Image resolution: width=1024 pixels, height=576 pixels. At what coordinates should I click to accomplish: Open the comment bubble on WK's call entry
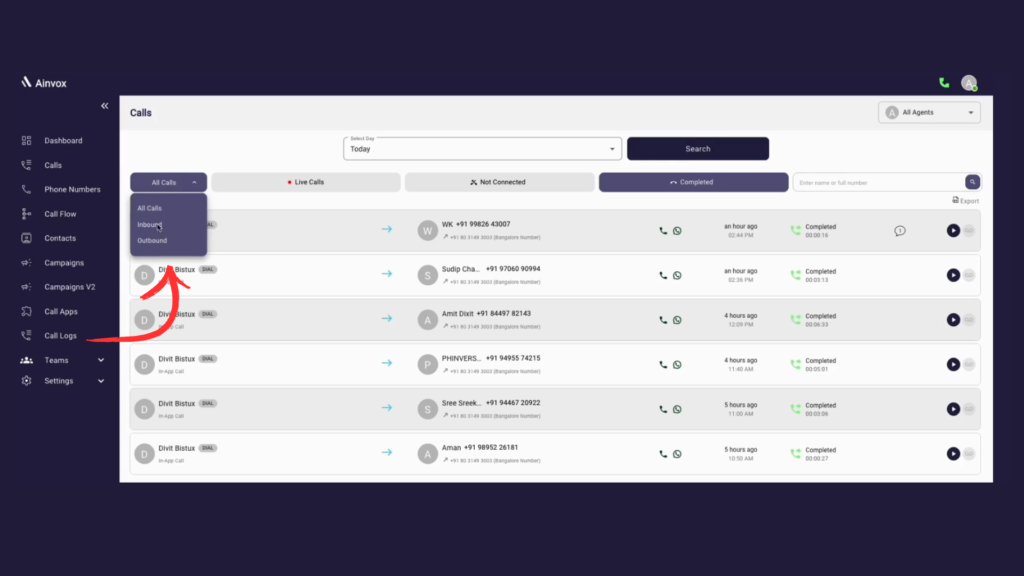pos(899,231)
